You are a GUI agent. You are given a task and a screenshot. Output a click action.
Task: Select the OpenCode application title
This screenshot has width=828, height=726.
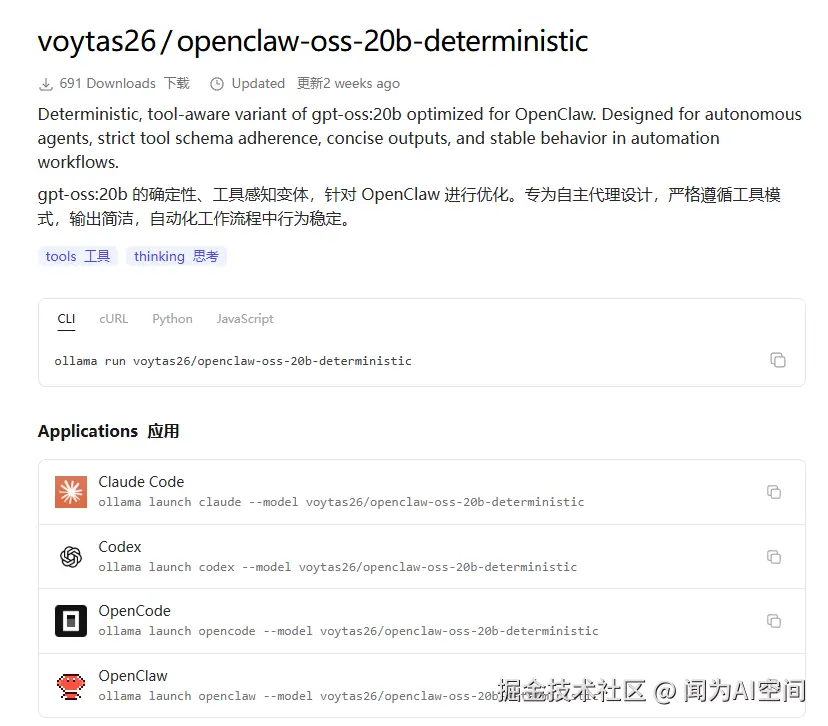pyautogui.click(x=134, y=611)
